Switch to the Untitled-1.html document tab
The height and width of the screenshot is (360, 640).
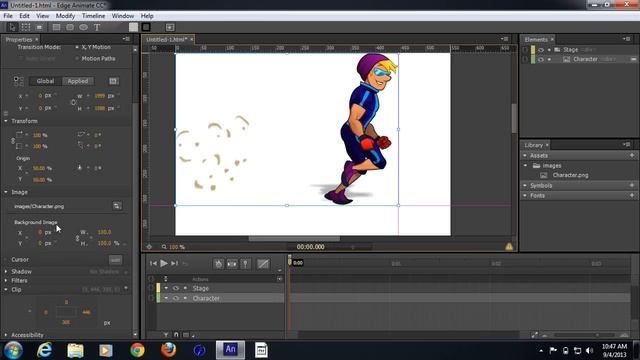click(167, 40)
